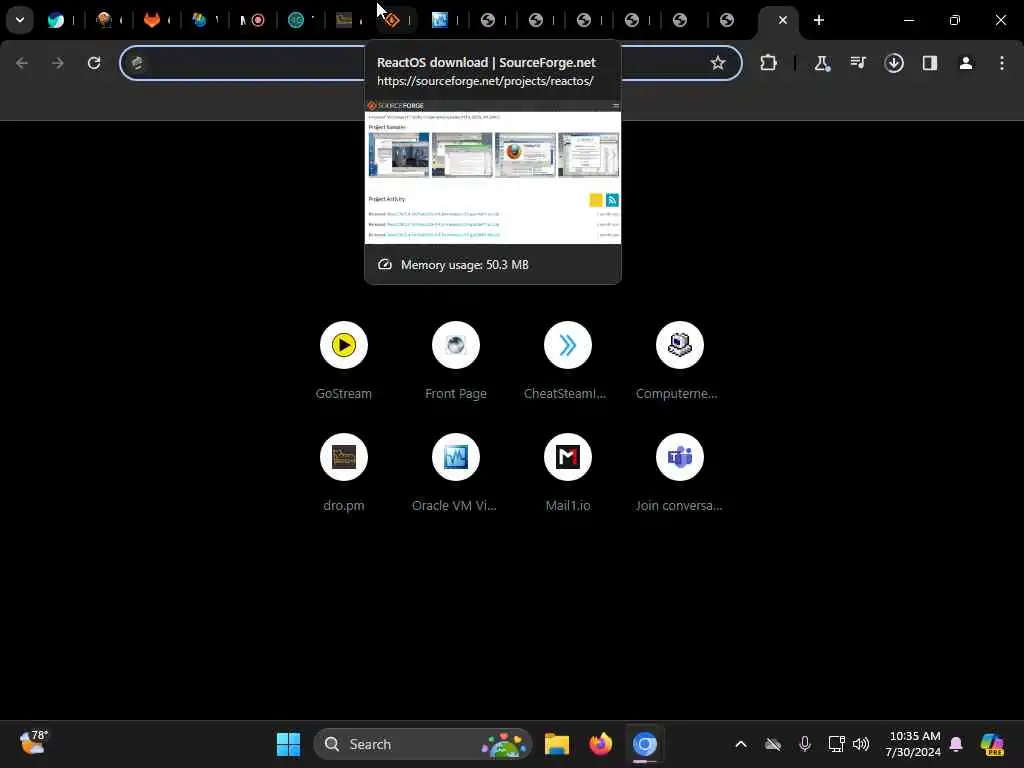Screen dimensions: 1024x768
Task: Open the clock showing 10:35 AM
Action: click(914, 744)
